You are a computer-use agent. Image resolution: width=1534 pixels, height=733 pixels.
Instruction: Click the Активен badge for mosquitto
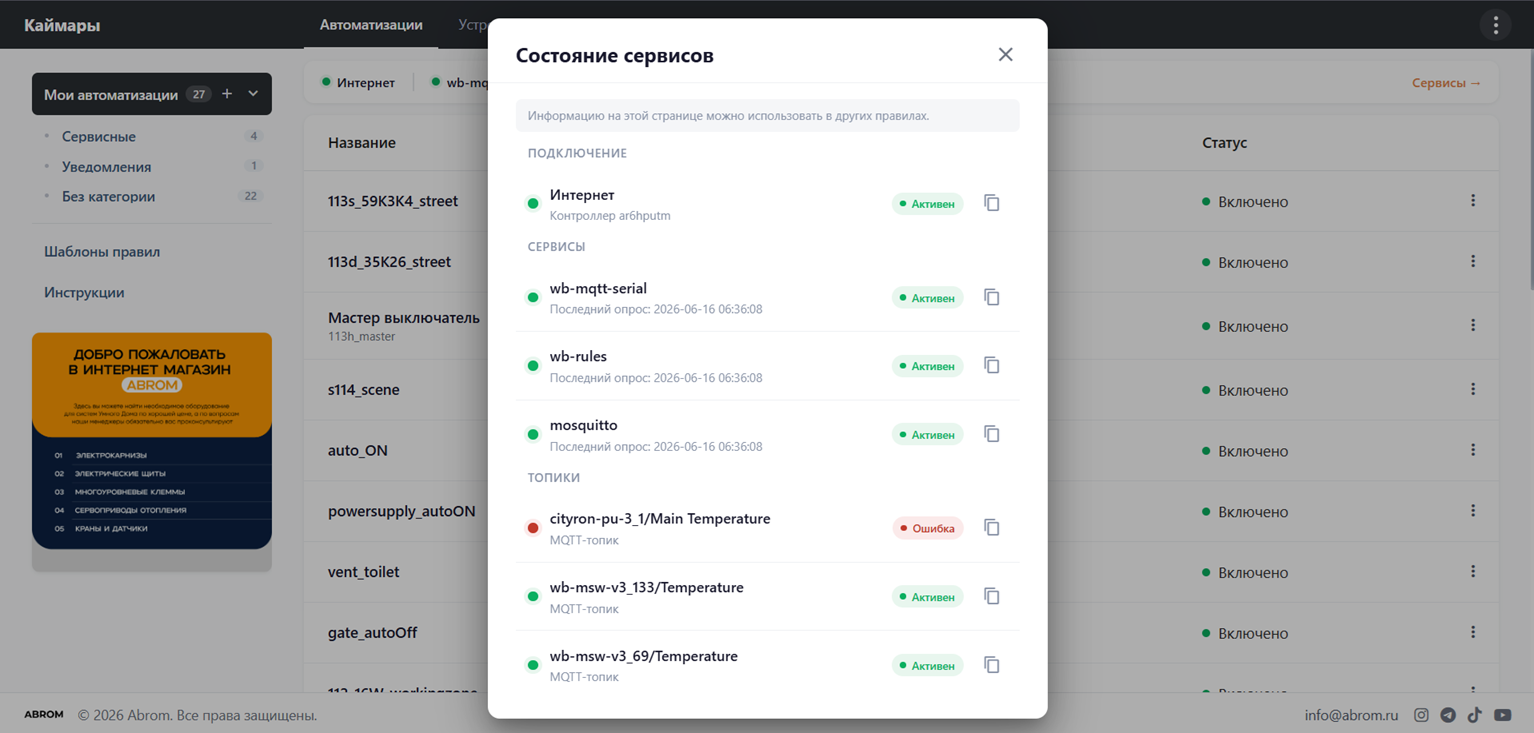point(928,435)
